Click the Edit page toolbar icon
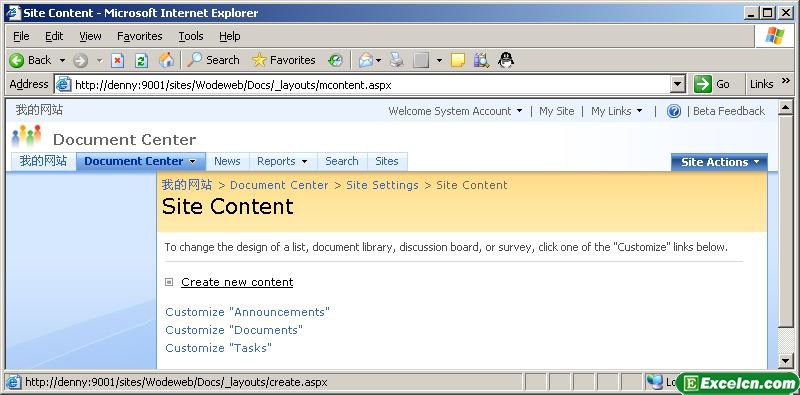800x395 pixels. pyautogui.click(x=421, y=61)
